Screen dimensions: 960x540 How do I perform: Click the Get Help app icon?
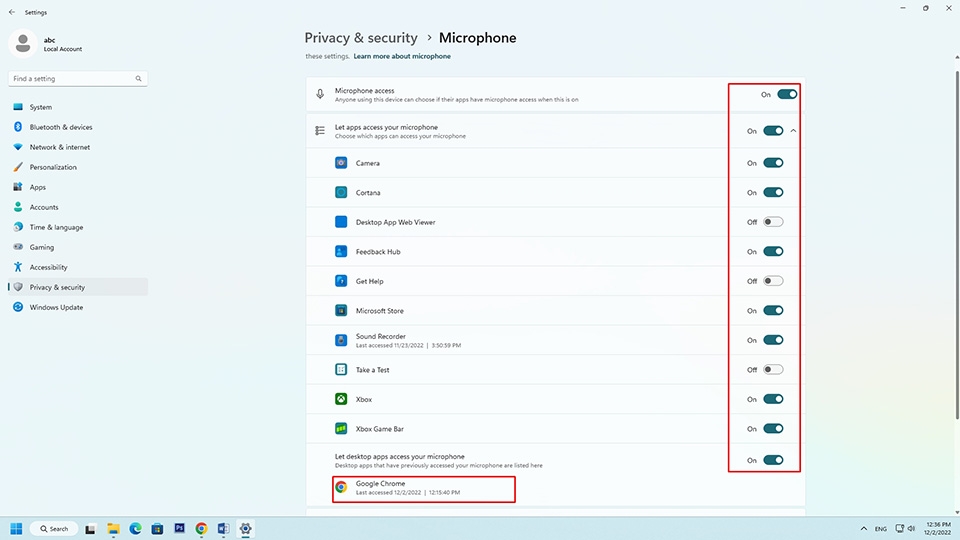341,281
